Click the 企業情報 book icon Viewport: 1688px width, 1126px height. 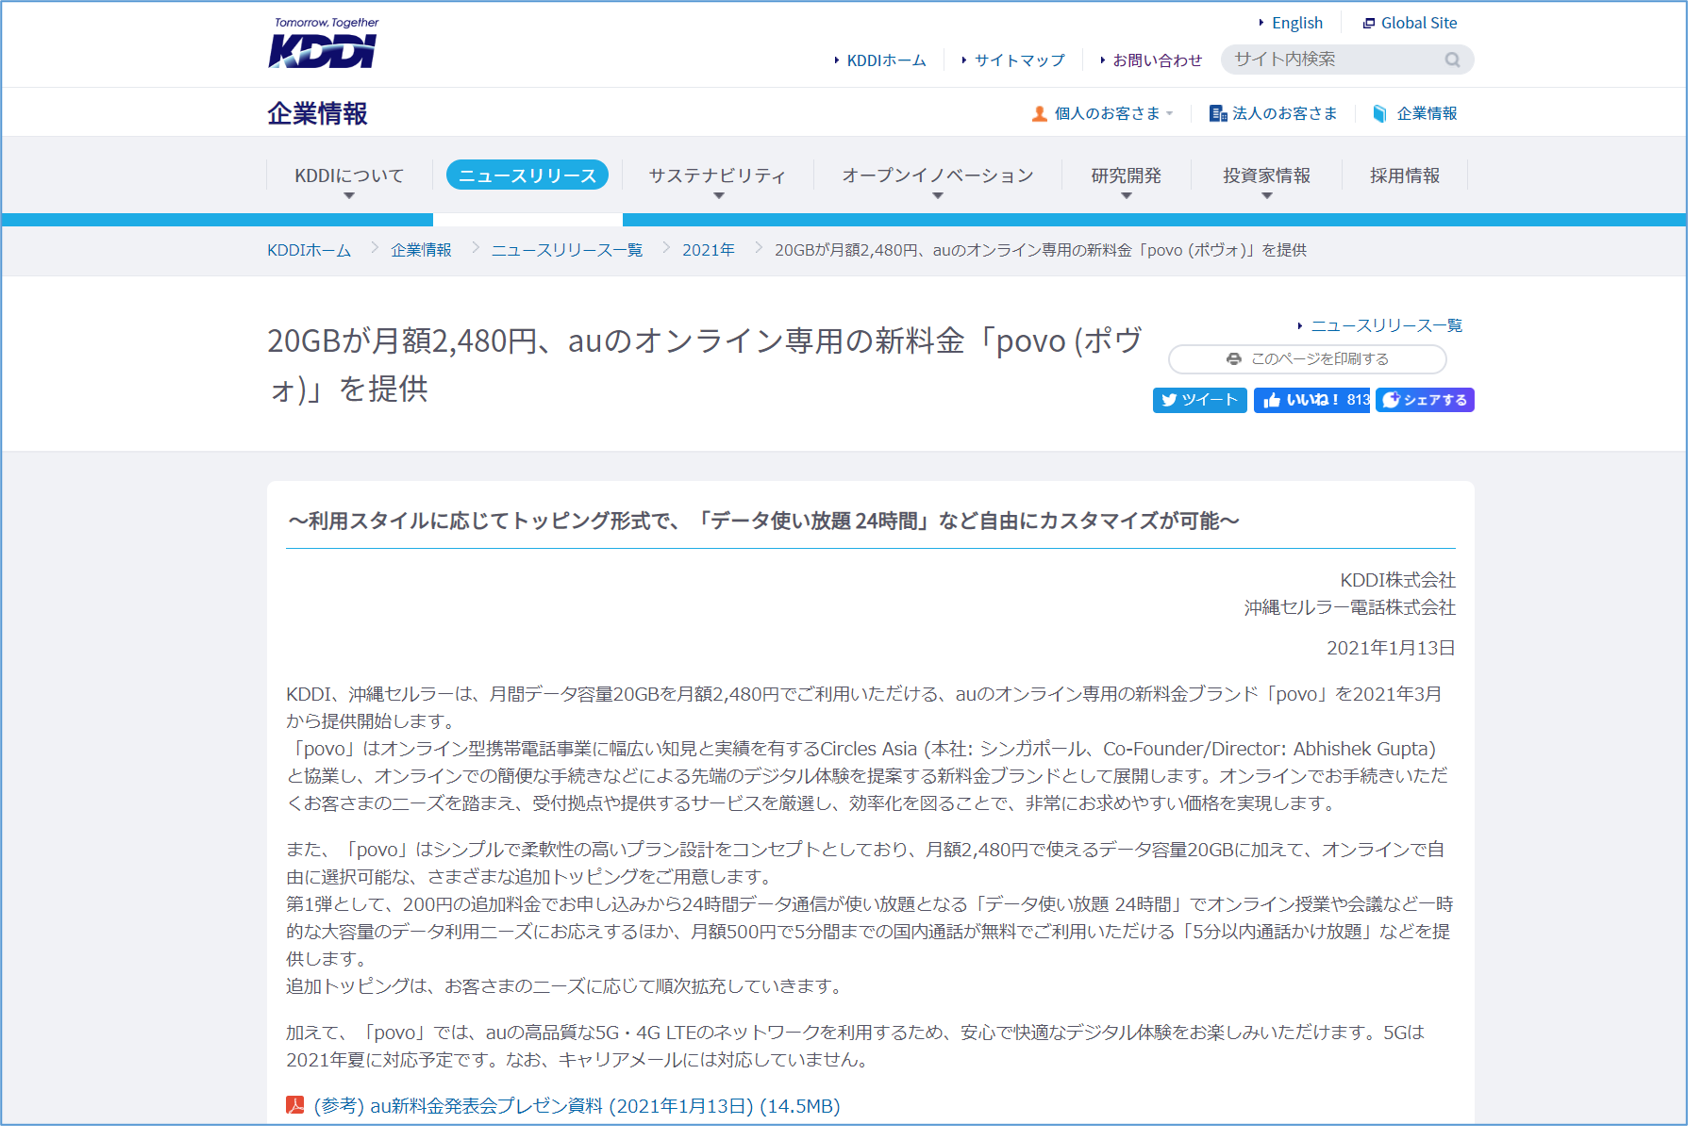point(1380,114)
